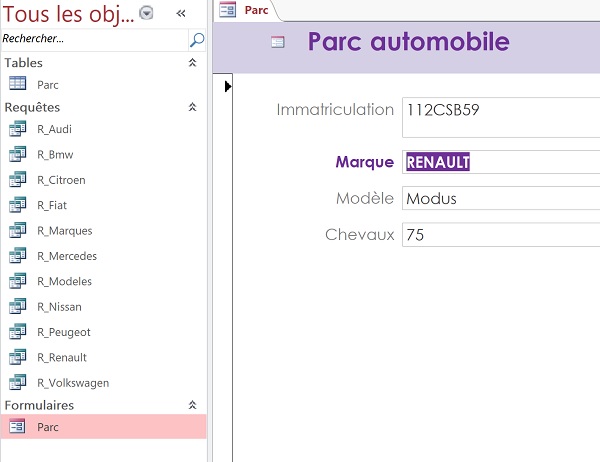The width and height of the screenshot is (600, 462).
Task: Select the R_Marques query icon
Action: coord(18,230)
